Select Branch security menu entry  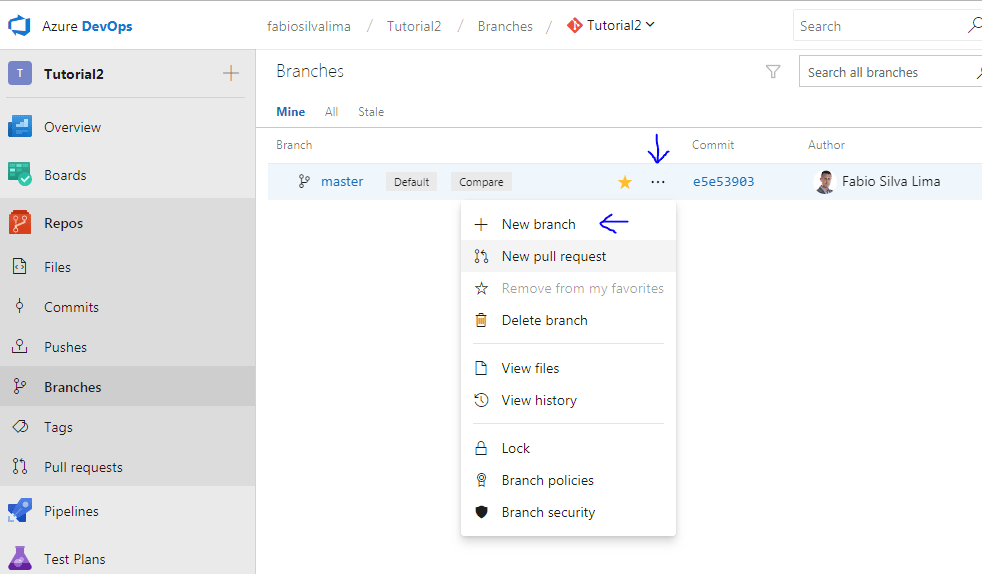pos(568,512)
